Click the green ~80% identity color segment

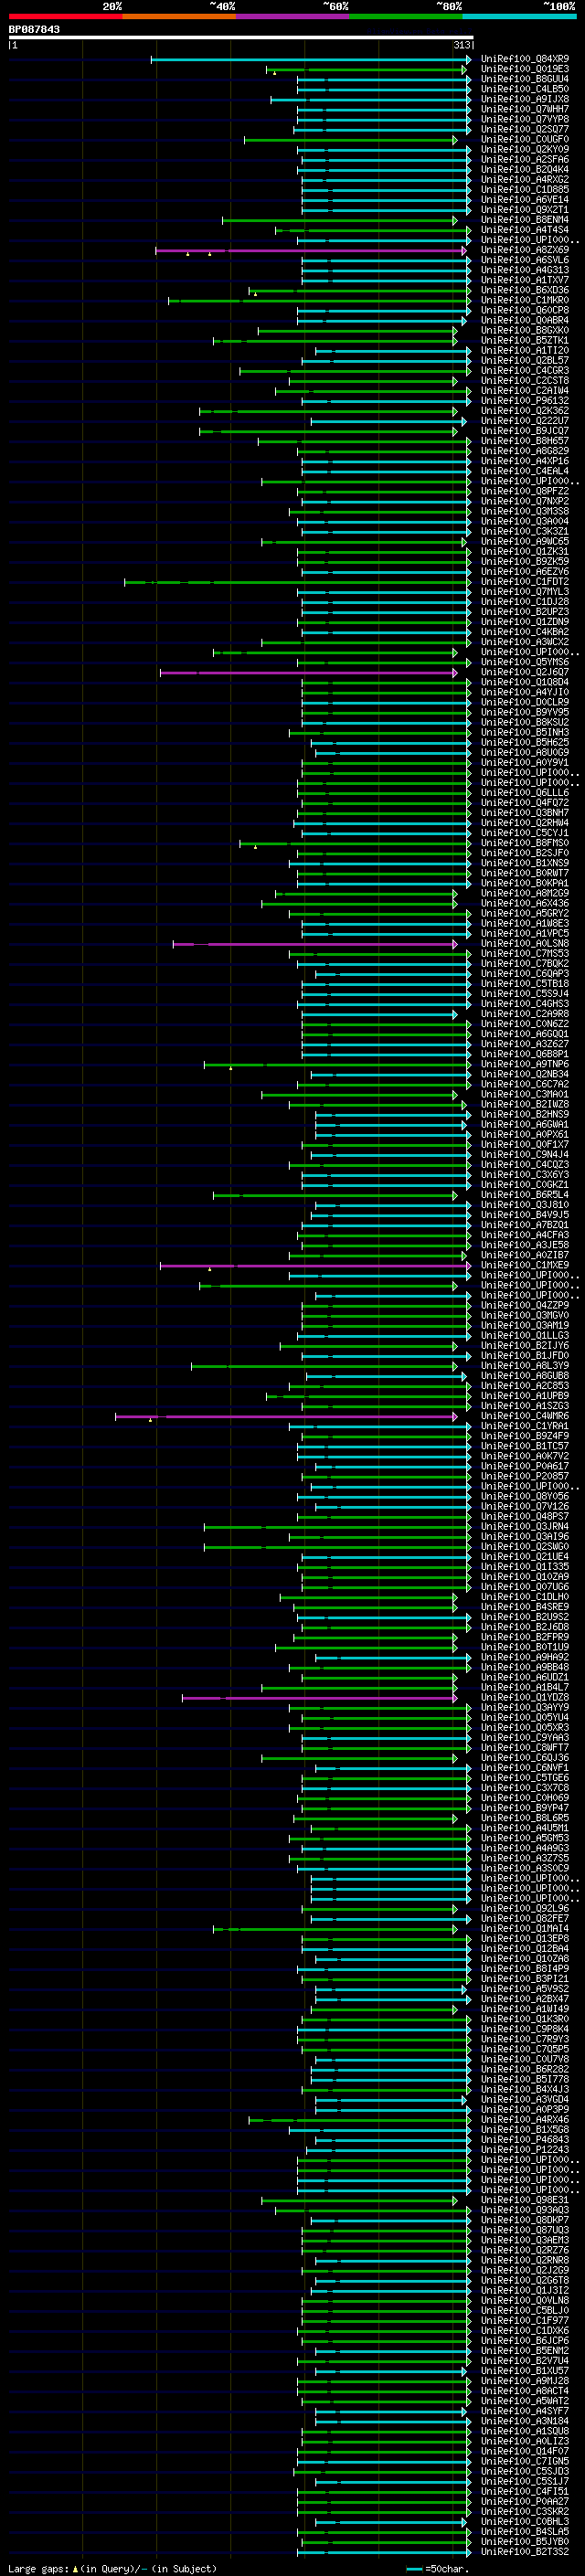tap(406, 17)
